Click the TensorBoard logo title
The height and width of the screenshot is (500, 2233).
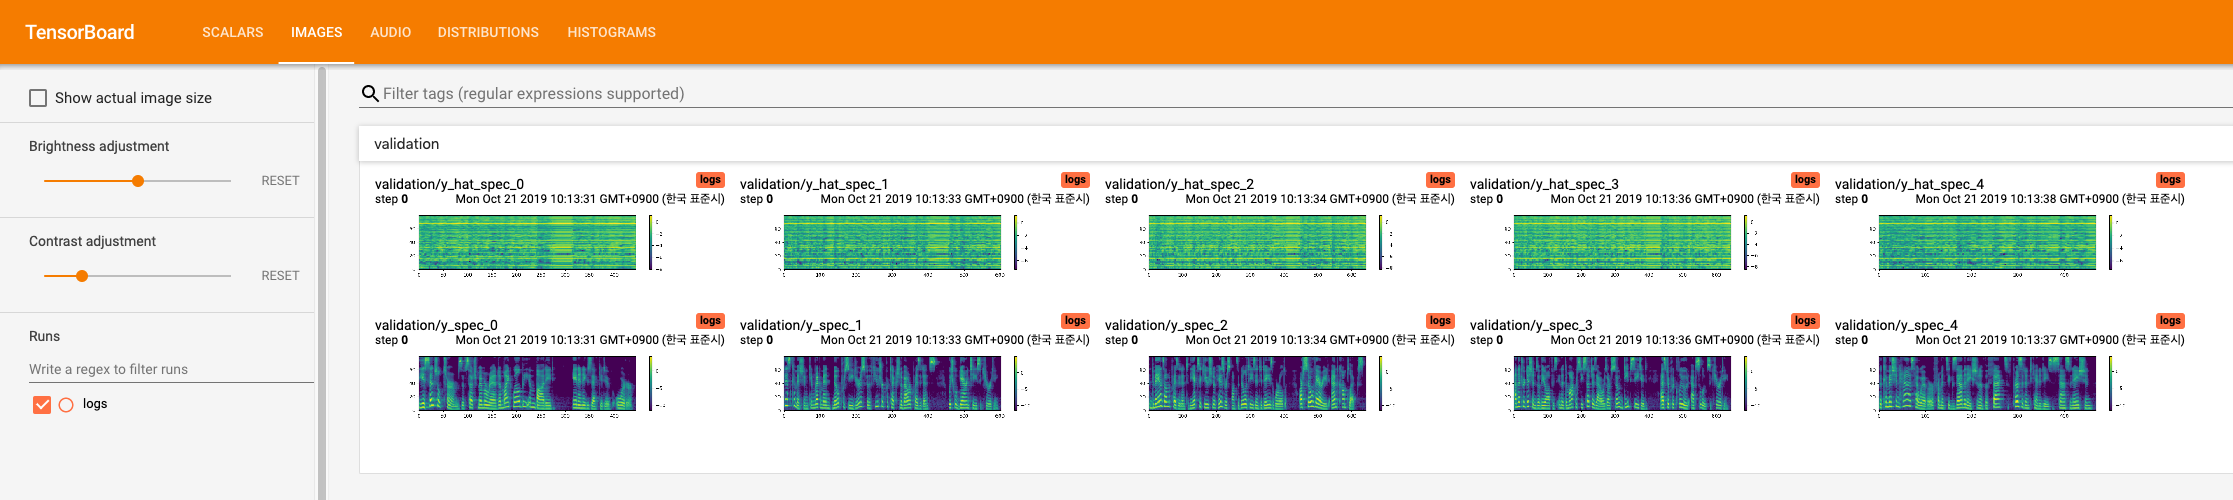click(x=80, y=32)
